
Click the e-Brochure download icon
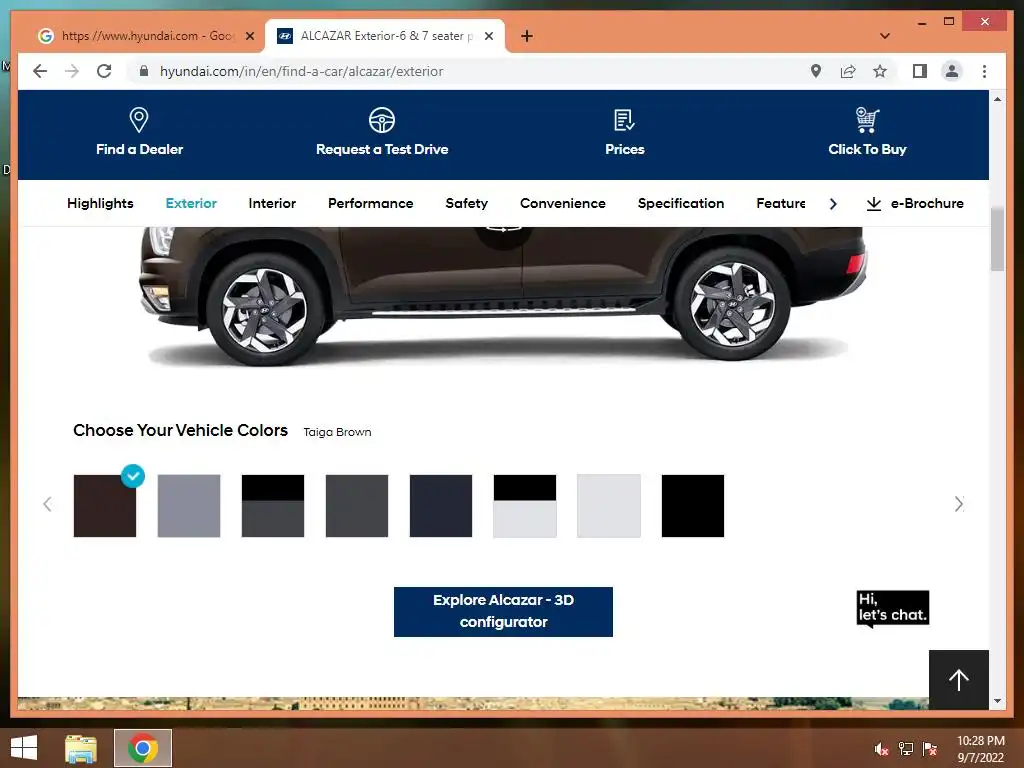pyautogui.click(x=873, y=204)
